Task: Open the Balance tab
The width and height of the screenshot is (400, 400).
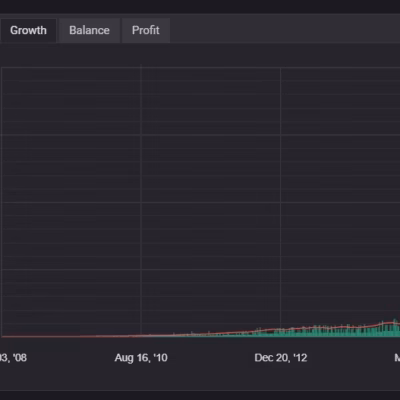Action: [89, 30]
